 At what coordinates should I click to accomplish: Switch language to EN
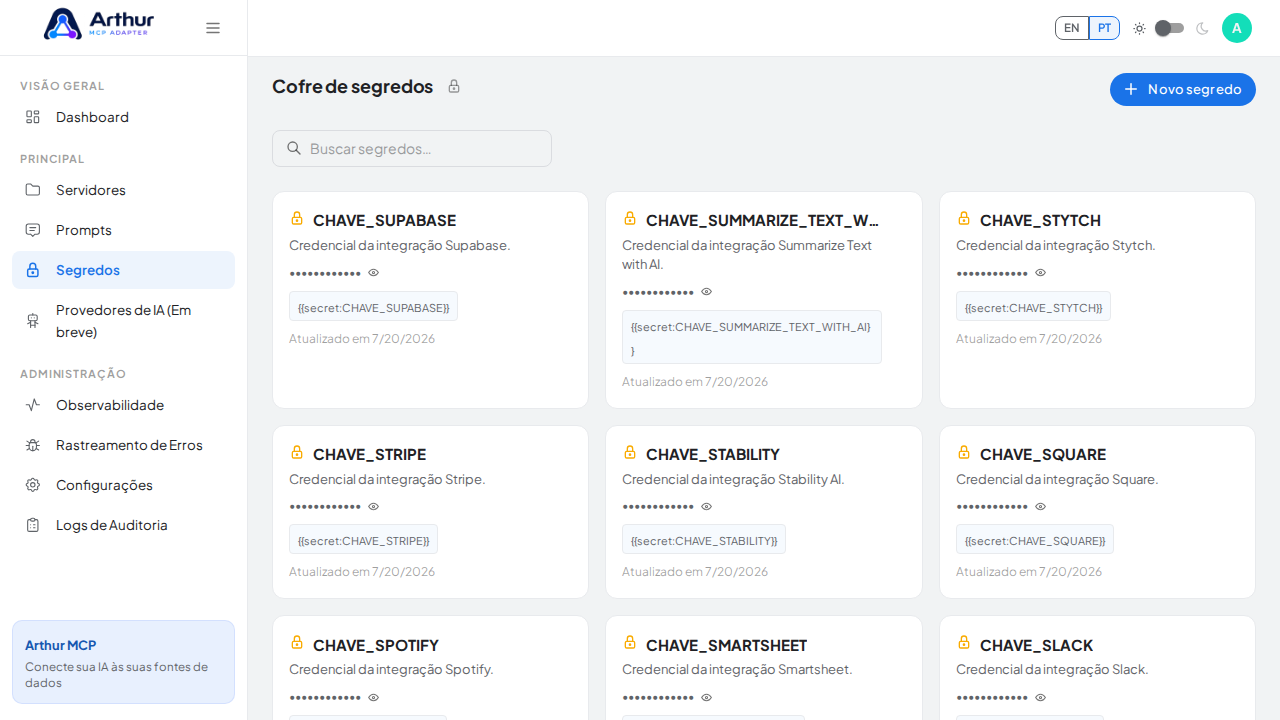pyautogui.click(x=1072, y=28)
